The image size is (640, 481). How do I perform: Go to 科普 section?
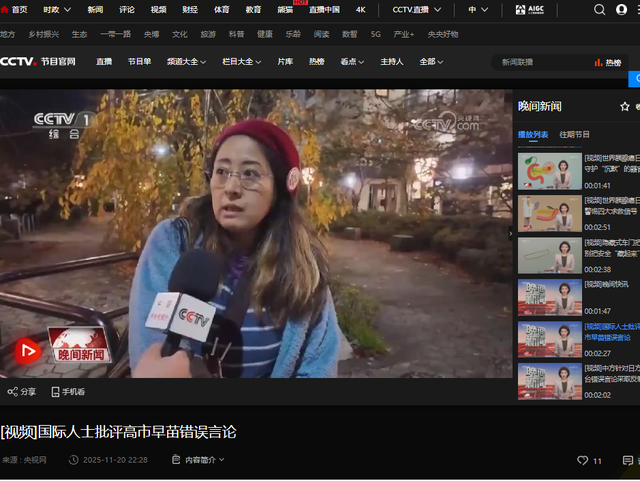point(236,34)
